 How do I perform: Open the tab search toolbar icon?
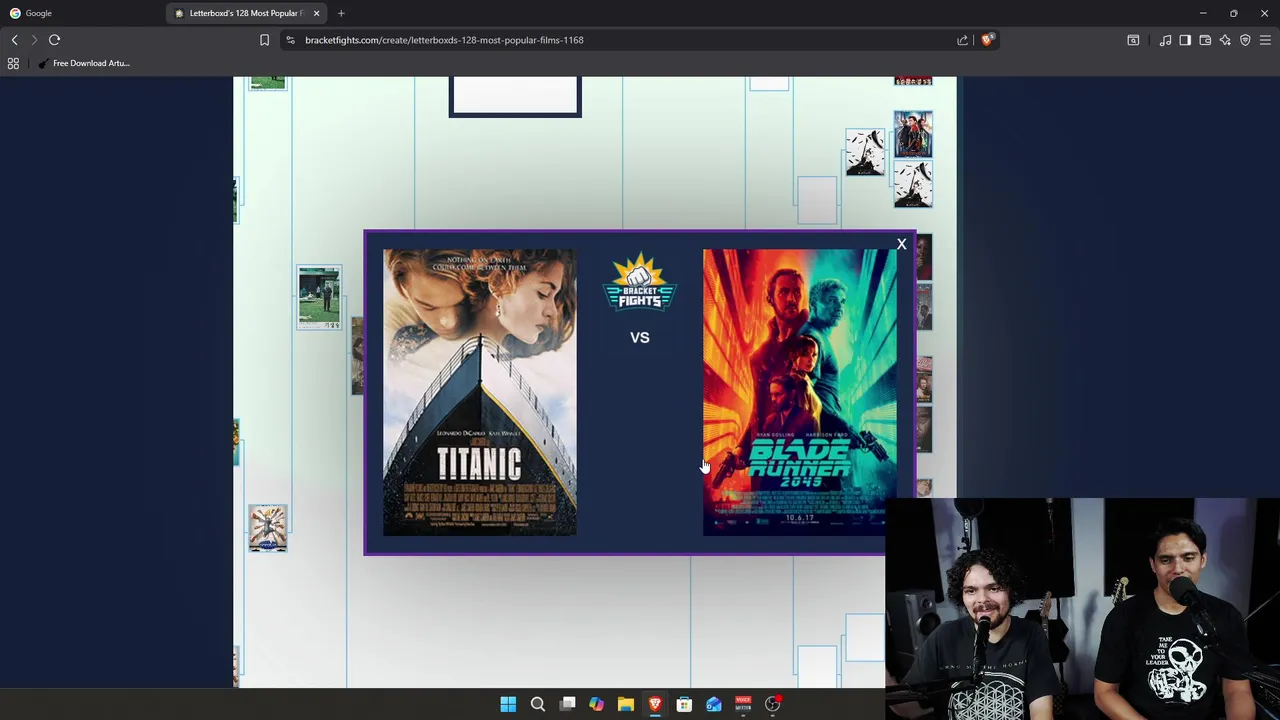click(x=1133, y=40)
